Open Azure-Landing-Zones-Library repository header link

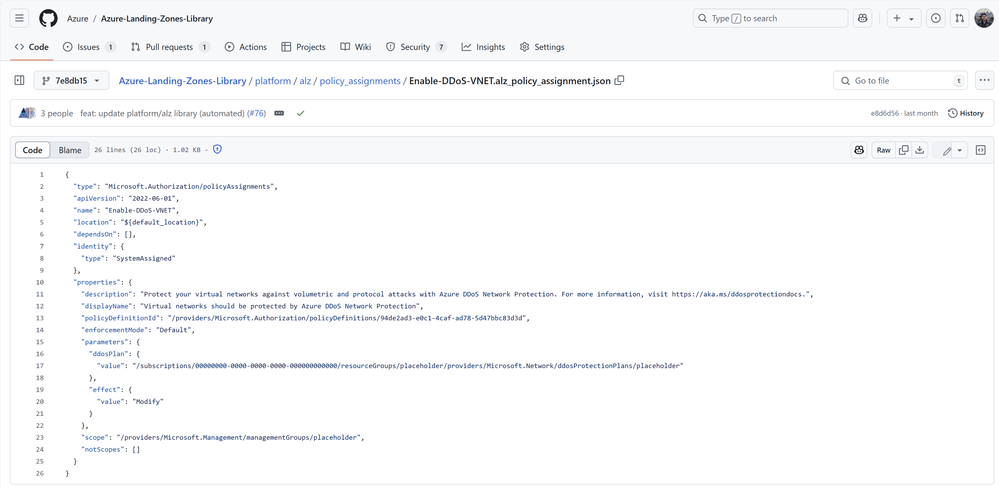tap(157, 18)
